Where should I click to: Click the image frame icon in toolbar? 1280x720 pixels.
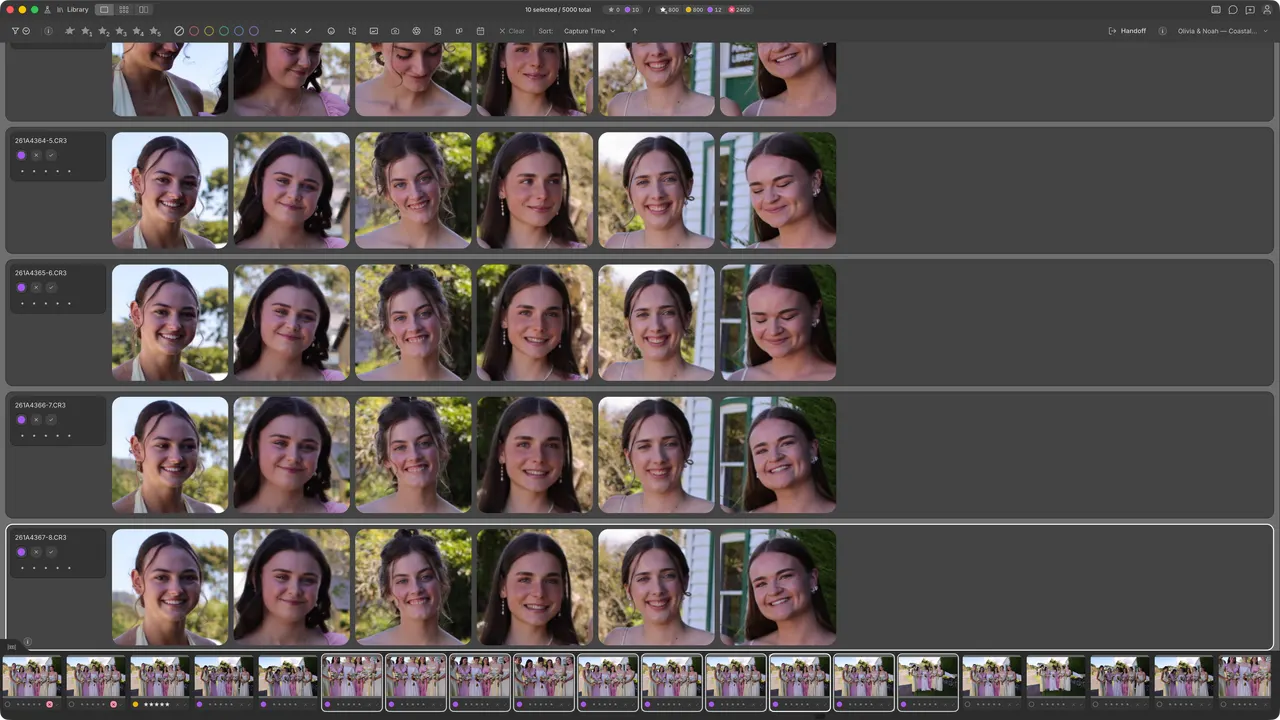374,31
